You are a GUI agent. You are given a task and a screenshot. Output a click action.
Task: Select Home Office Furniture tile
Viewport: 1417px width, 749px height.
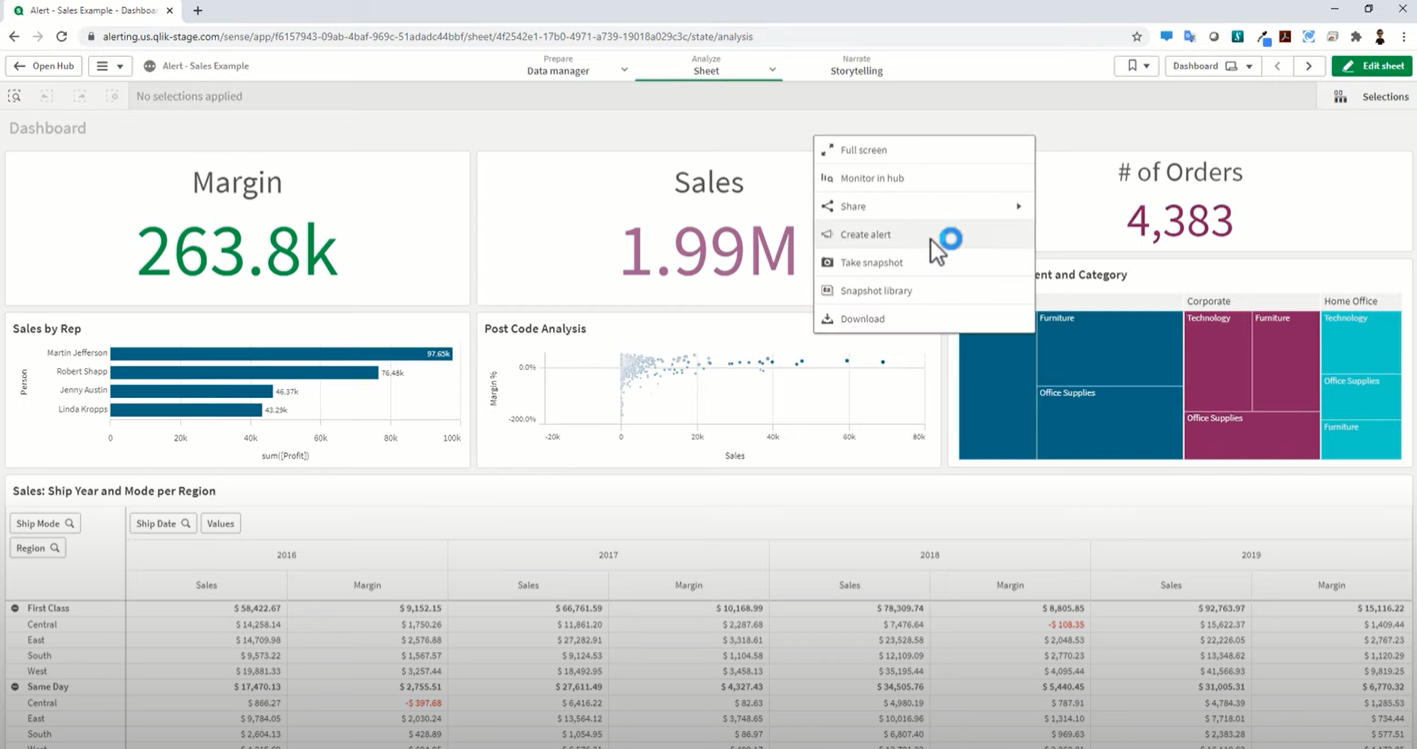coord(1361,439)
